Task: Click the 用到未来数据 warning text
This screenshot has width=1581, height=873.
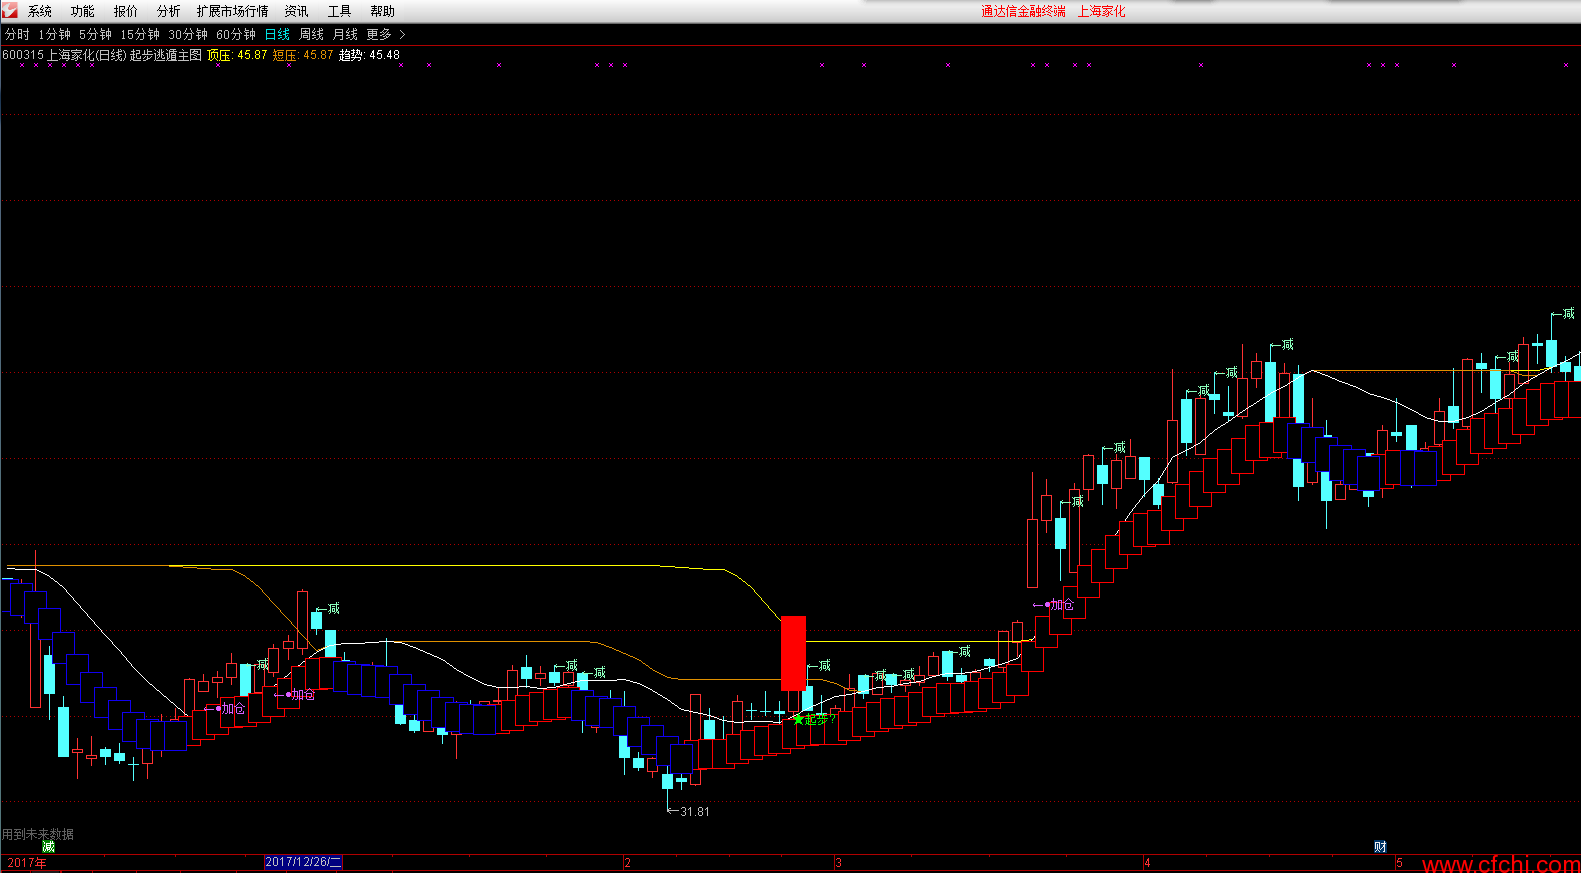Action: pyautogui.click(x=38, y=834)
